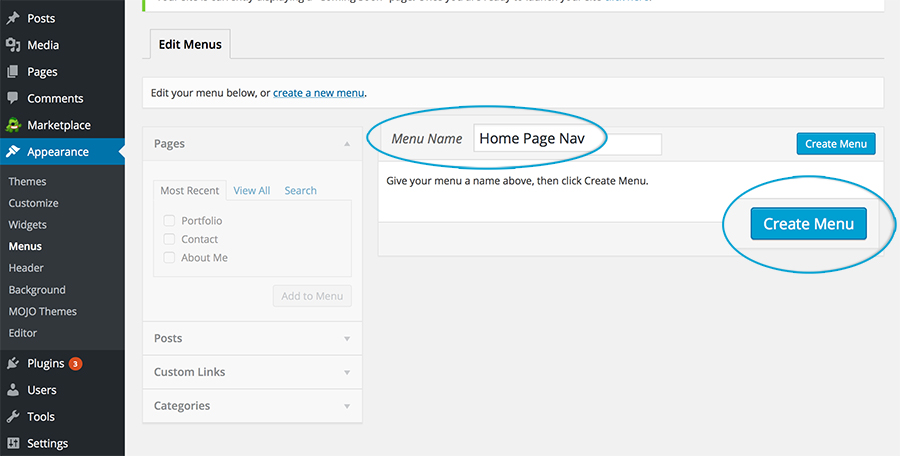Click the Contact page label
The width and height of the screenshot is (900, 456).
(x=200, y=239)
